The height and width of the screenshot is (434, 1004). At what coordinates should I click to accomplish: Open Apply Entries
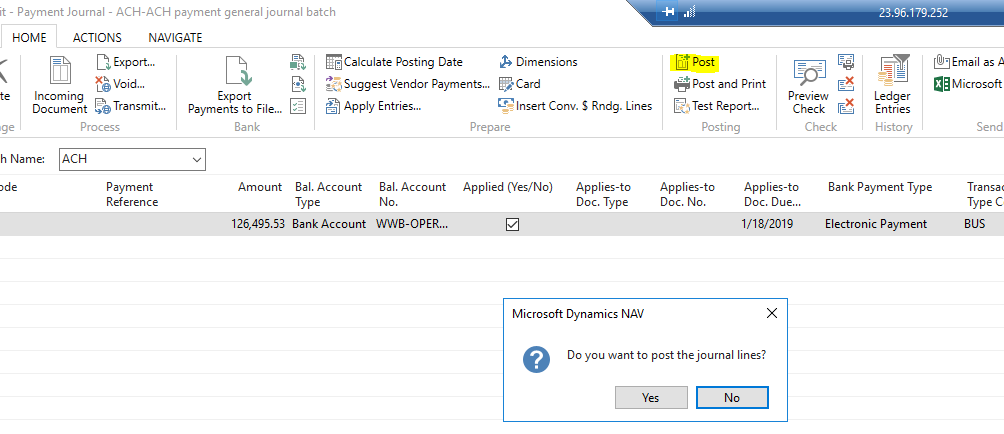(373, 106)
